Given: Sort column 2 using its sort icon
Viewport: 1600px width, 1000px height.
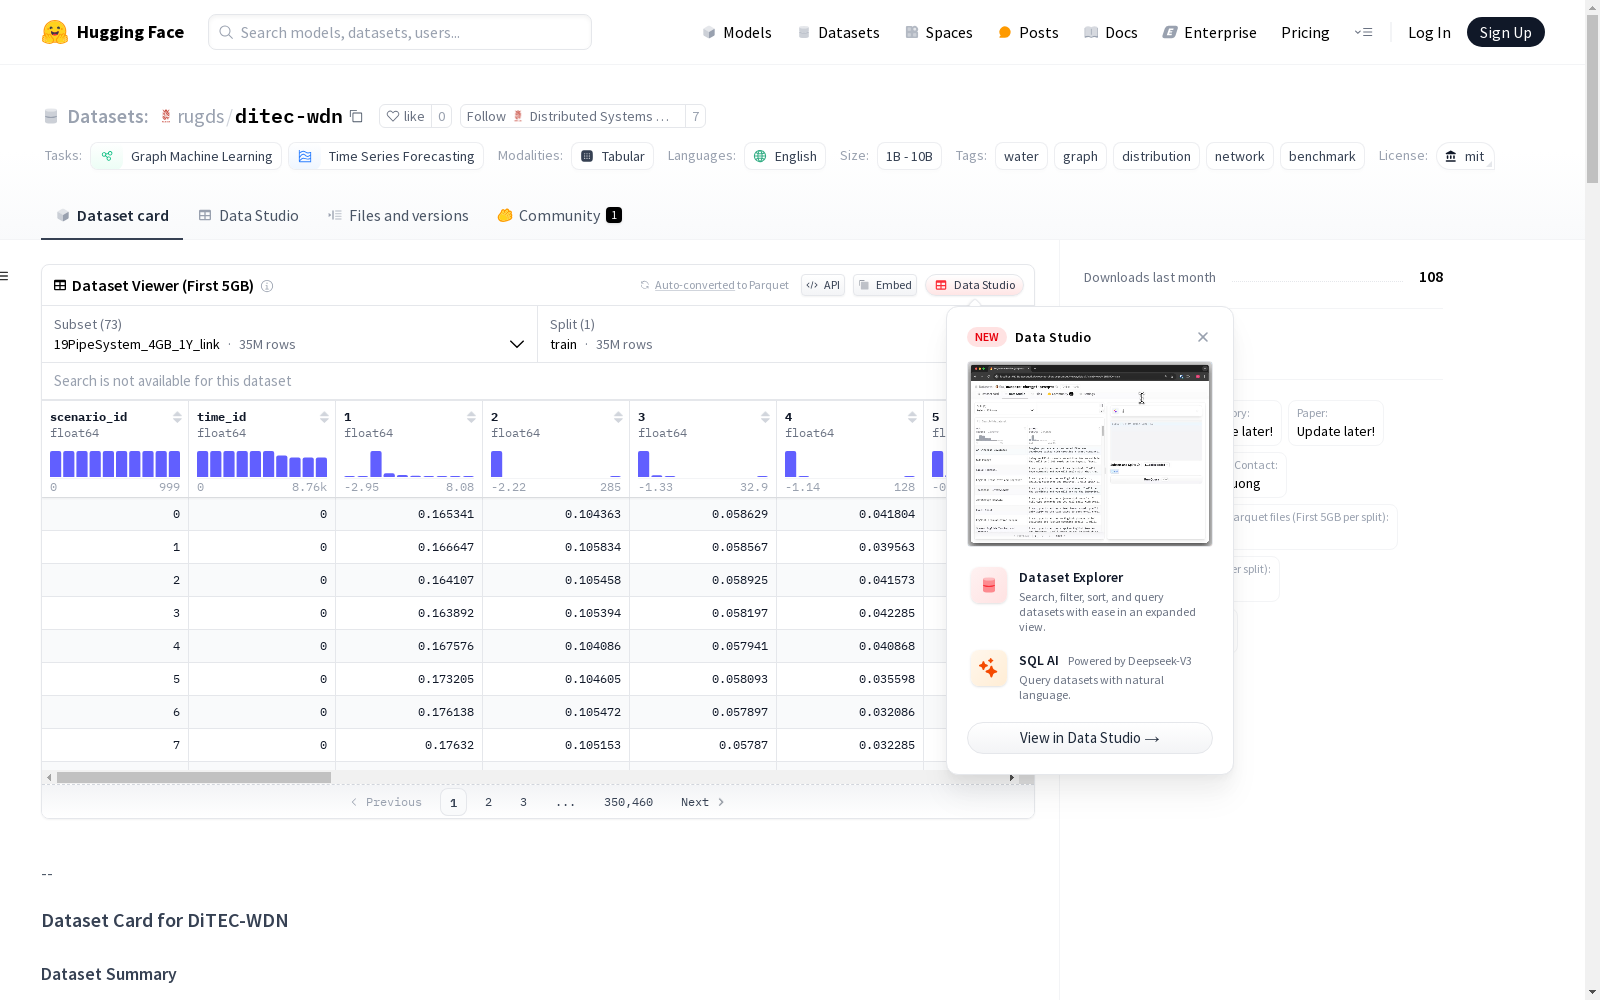Looking at the screenshot, I should pos(618,417).
